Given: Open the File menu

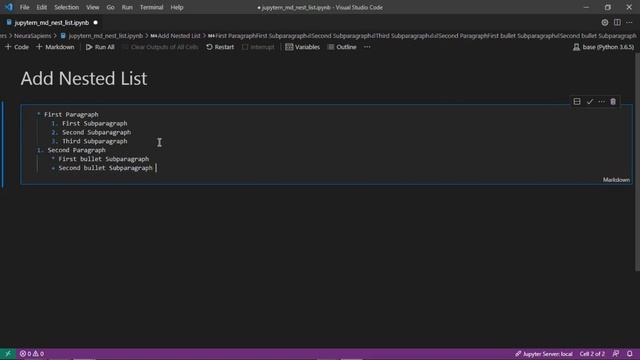Looking at the screenshot, I should tap(24, 7).
